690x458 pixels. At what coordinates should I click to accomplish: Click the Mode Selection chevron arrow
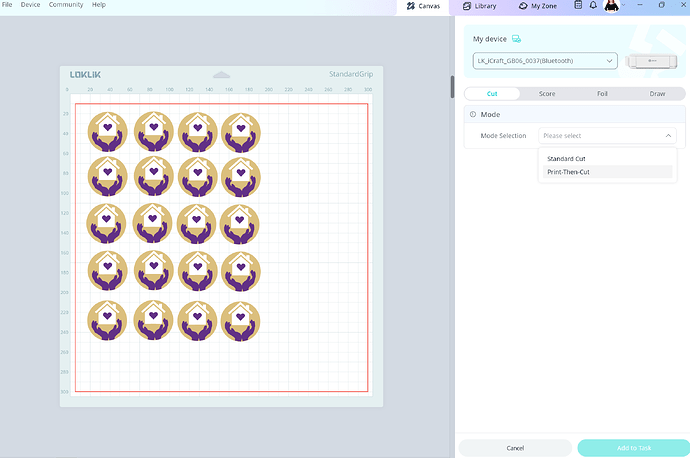(x=668, y=136)
